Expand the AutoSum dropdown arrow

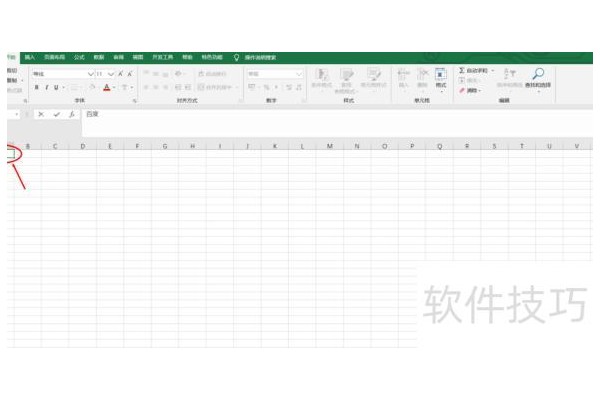[492, 70]
